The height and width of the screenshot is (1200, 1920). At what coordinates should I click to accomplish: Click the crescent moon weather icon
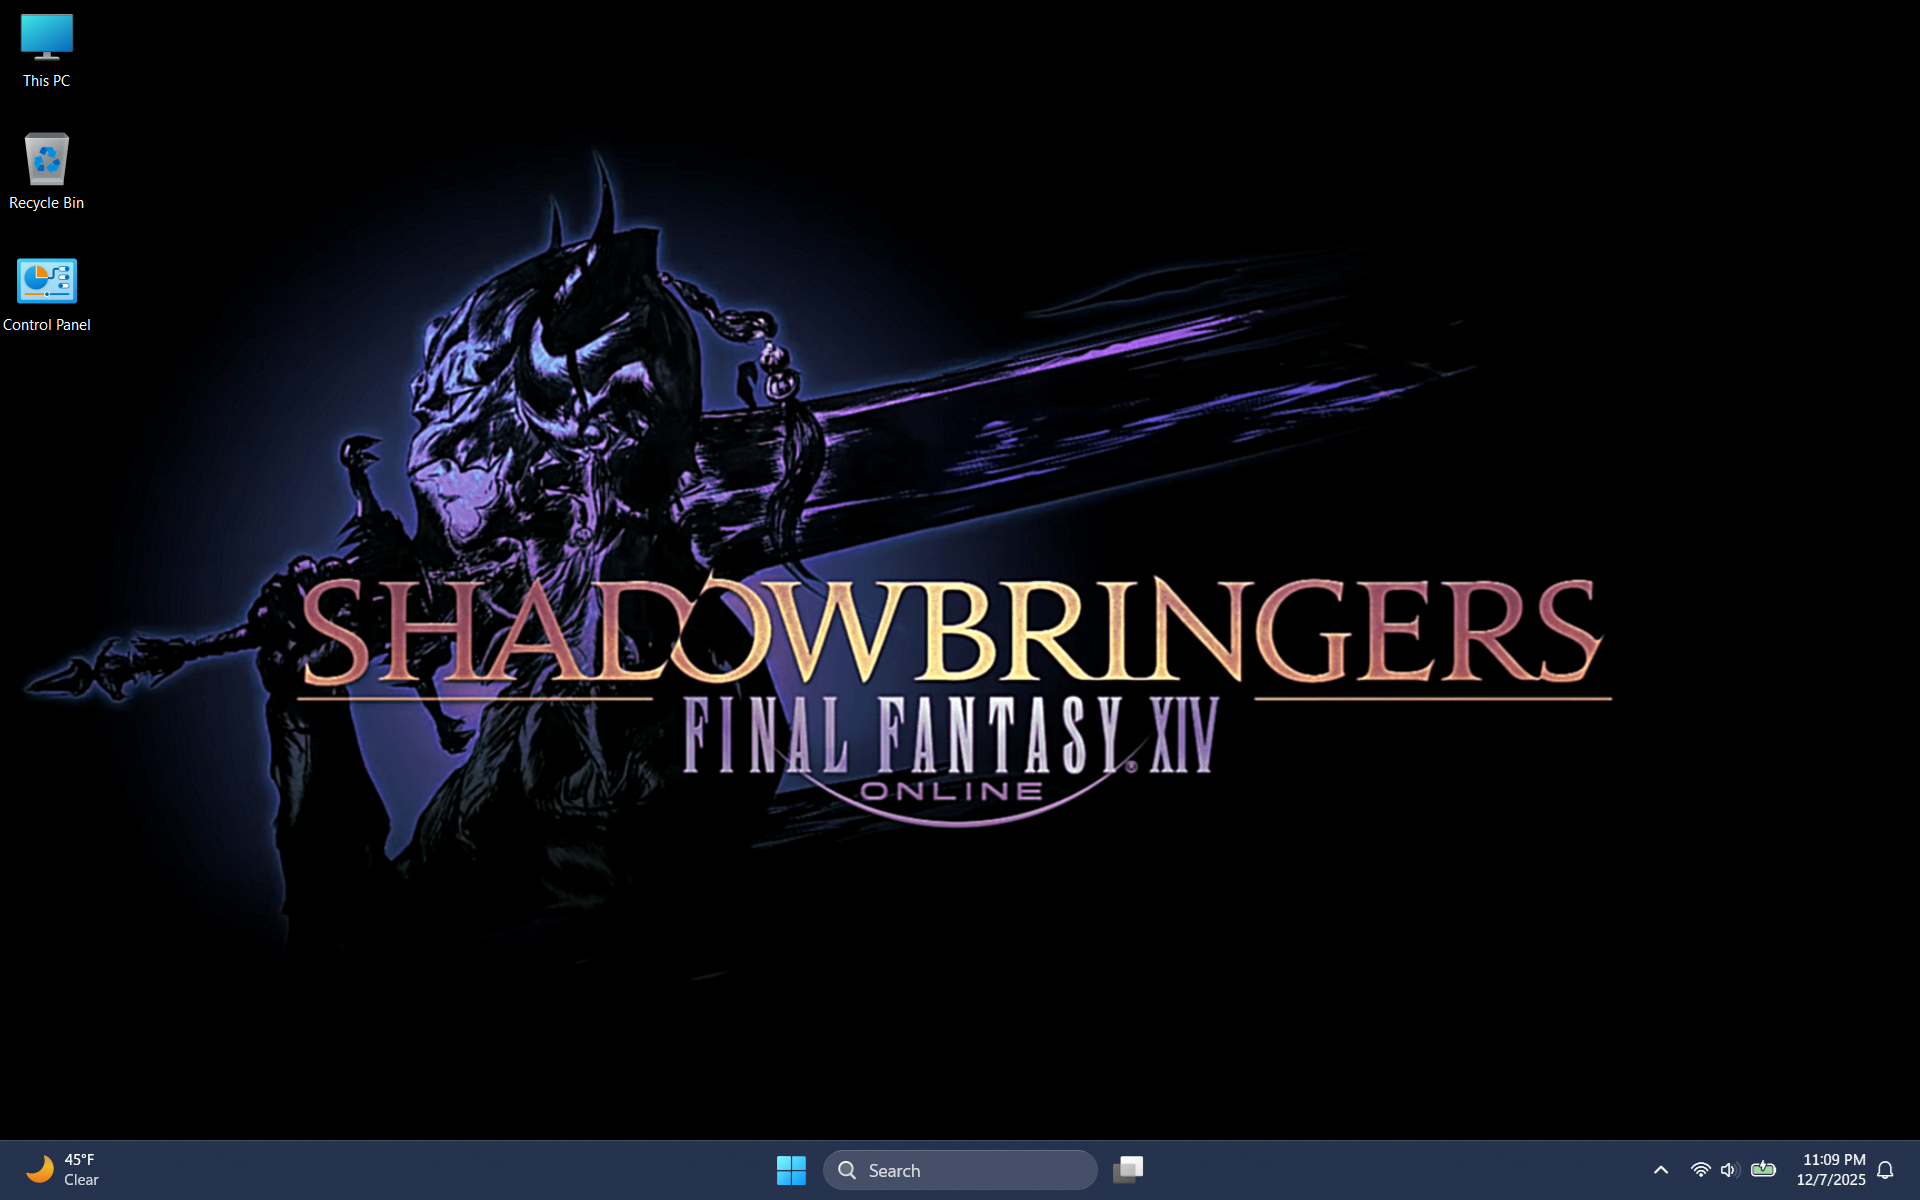point(38,1169)
